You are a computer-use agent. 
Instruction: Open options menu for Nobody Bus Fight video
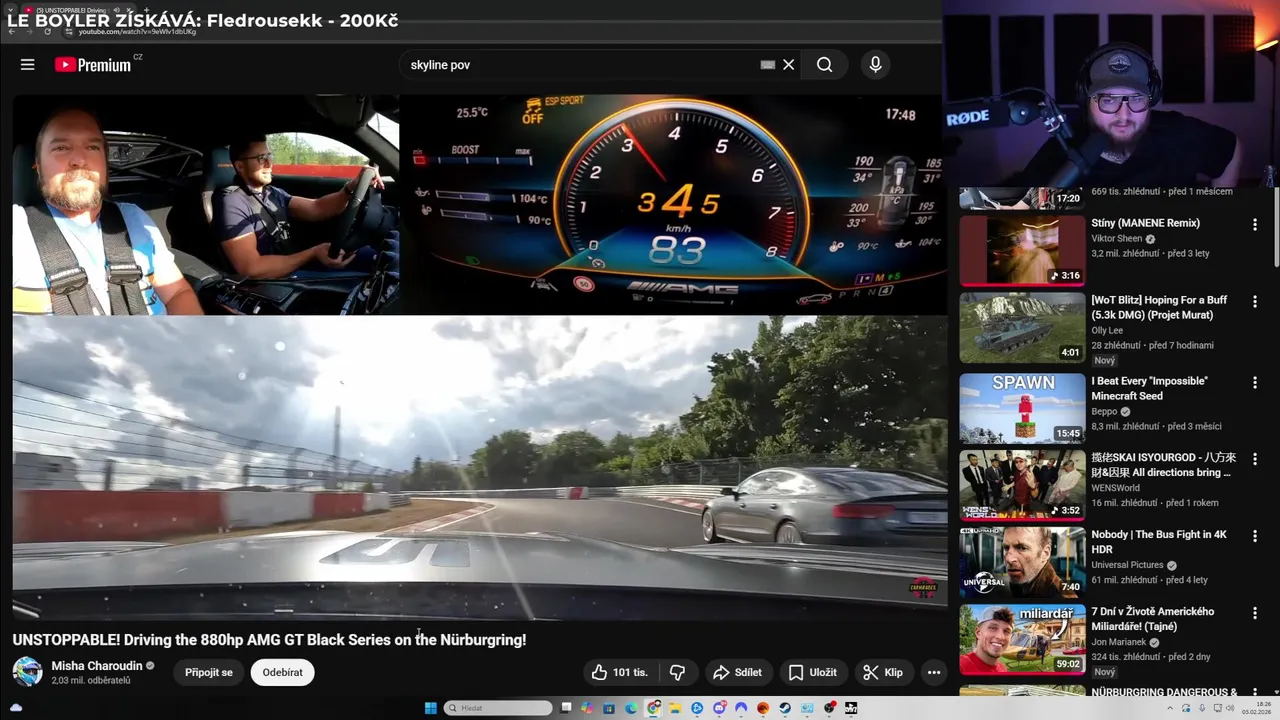(1254, 537)
